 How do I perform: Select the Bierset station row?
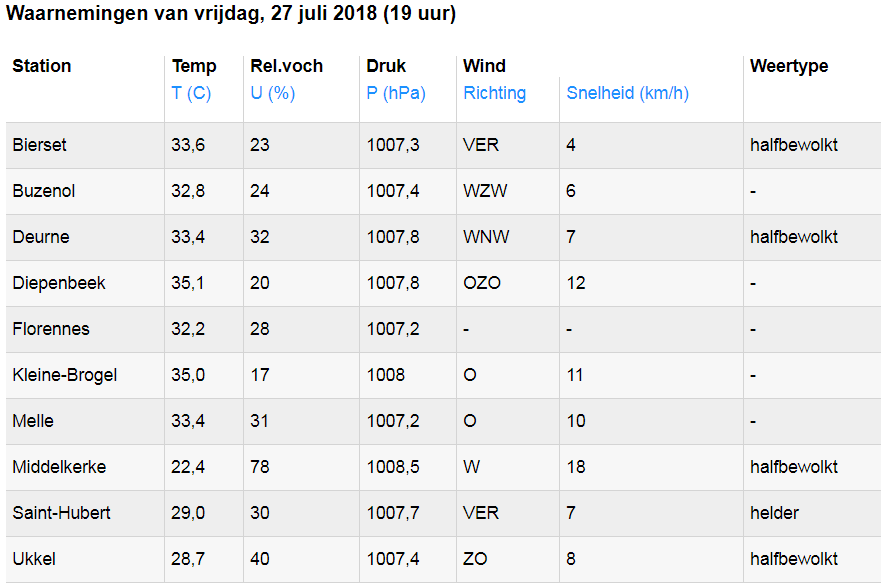pyautogui.click(x=40, y=145)
